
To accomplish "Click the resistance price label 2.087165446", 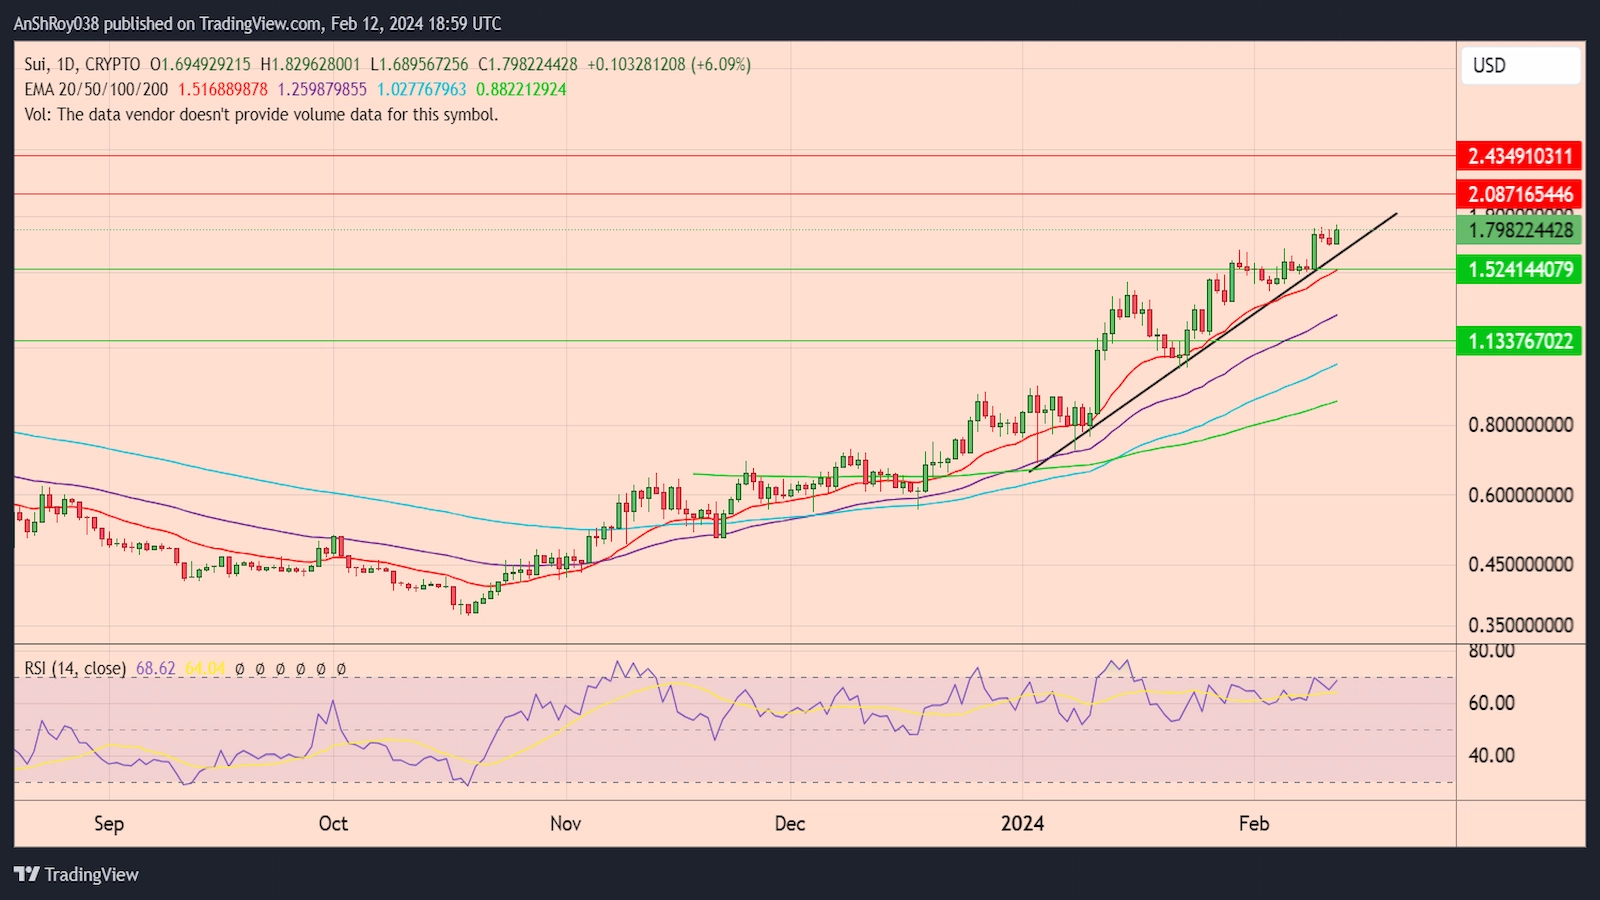I will (x=1518, y=193).
